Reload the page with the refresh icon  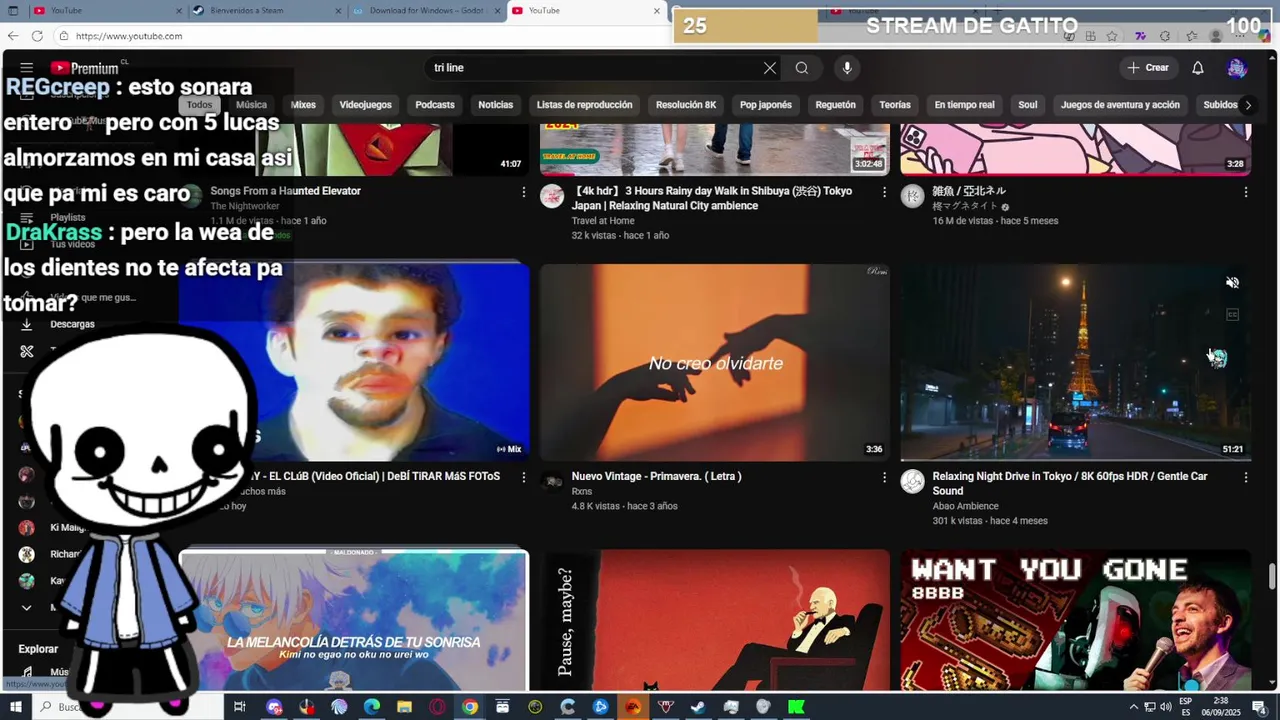click(x=37, y=36)
